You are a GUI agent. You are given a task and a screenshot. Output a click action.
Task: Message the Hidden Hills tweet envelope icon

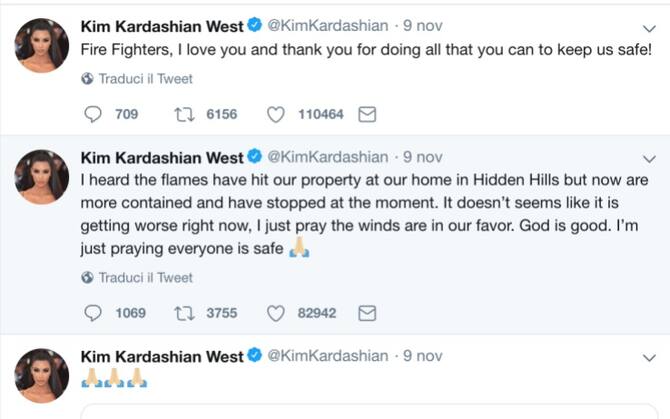(366, 313)
